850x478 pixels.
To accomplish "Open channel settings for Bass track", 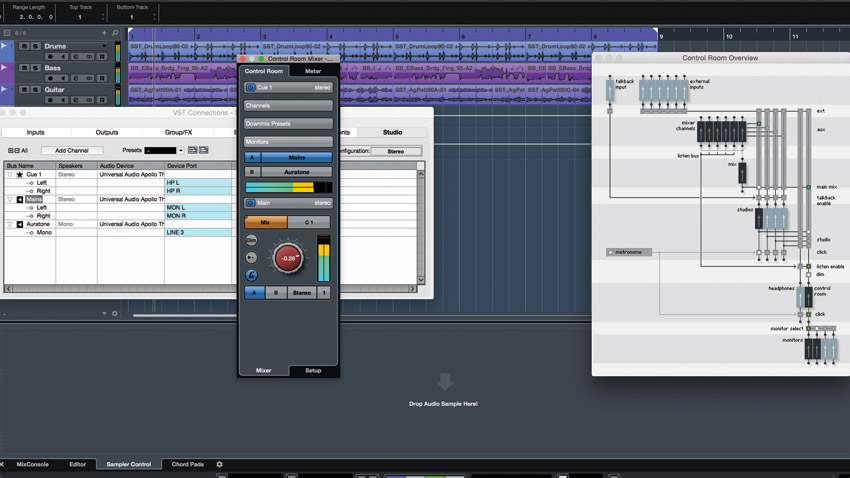I will (76, 78).
